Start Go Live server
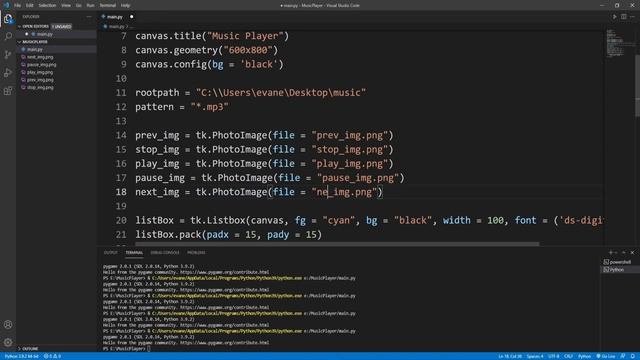This screenshot has height=360, width=640. pos(606,356)
